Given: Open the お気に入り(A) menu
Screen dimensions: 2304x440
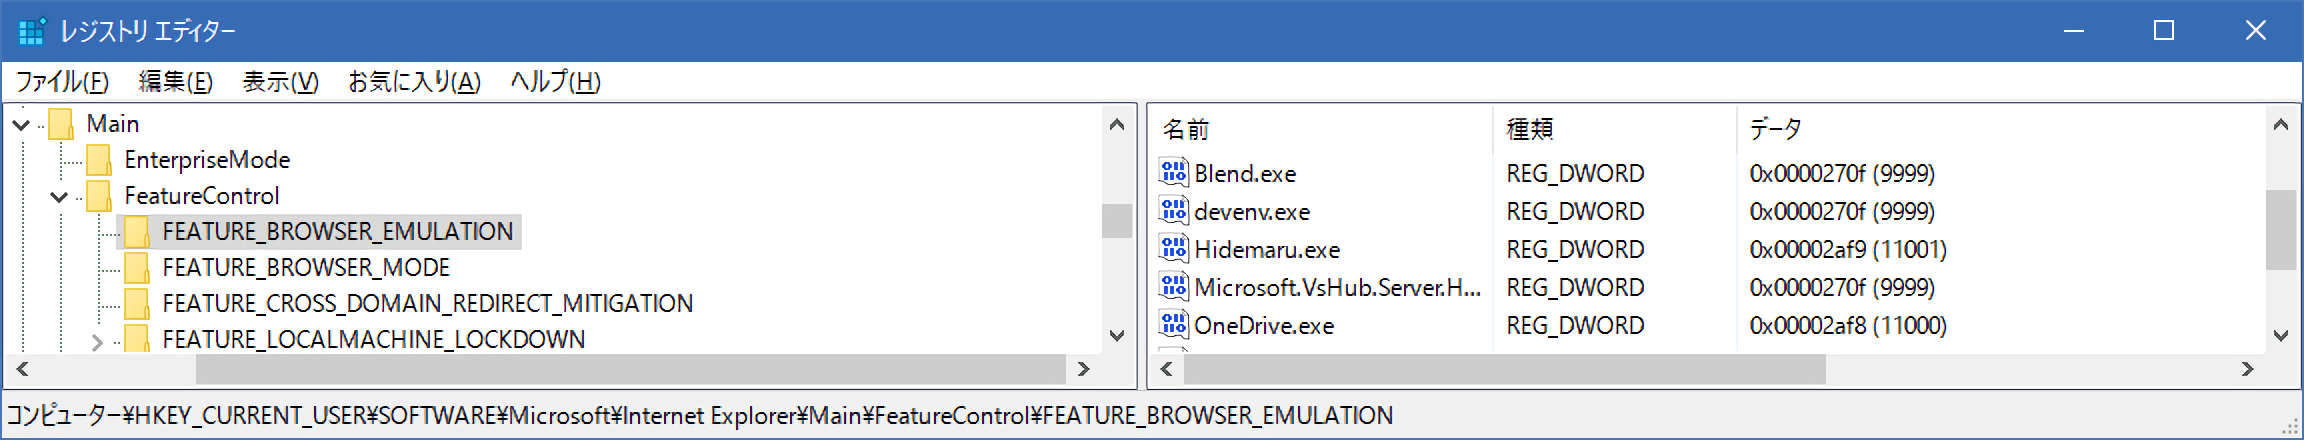Looking at the screenshot, I should (414, 82).
